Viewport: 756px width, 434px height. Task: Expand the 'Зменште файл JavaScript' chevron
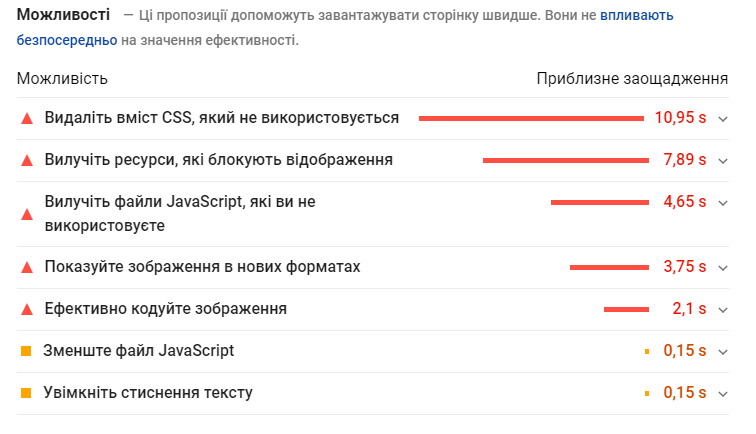[724, 351]
